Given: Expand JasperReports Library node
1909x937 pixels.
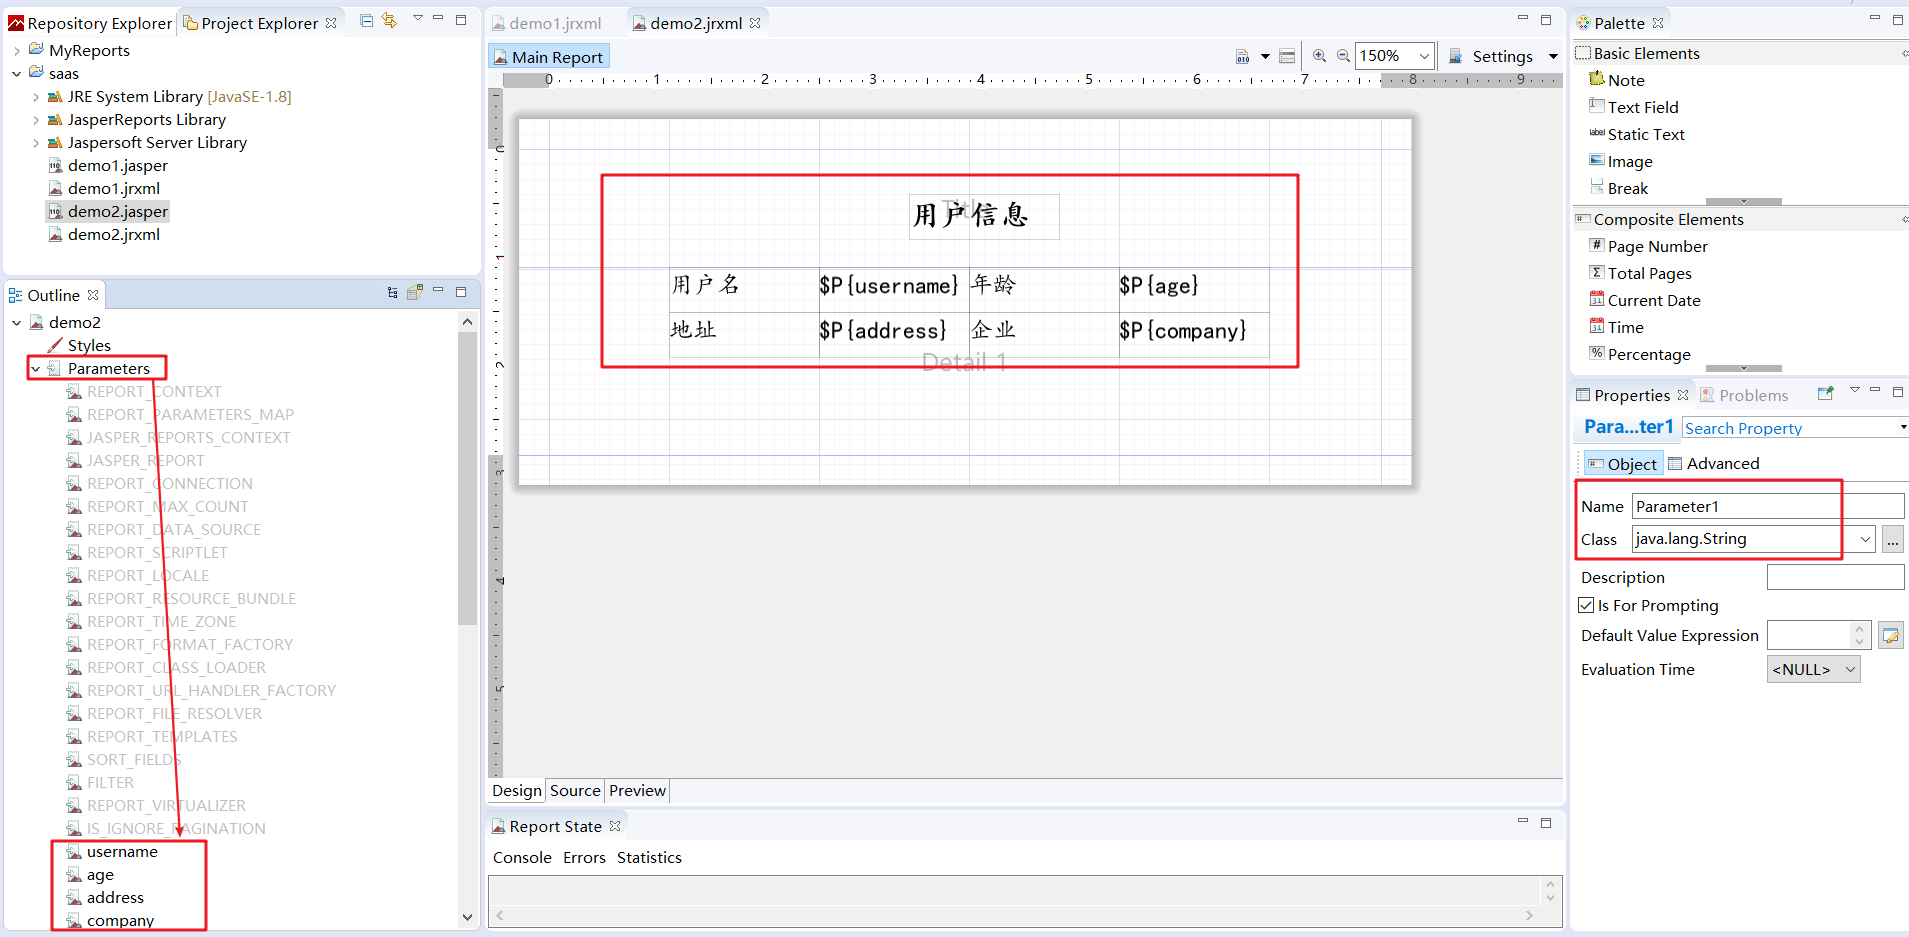Looking at the screenshot, I should pos(36,119).
